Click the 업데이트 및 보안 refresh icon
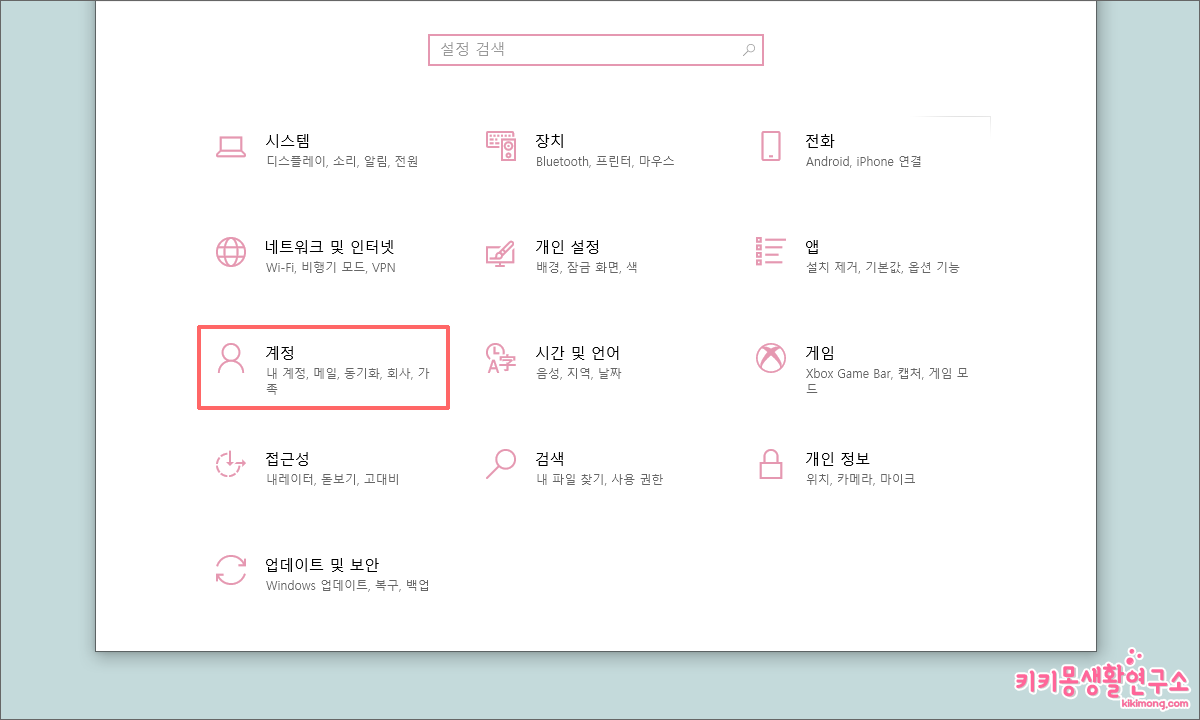 coord(231,569)
